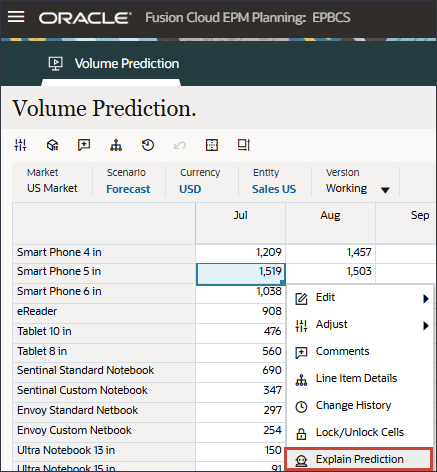Image resolution: width=437 pixels, height=472 pixels.
Task: Click the Line Item Details toolbar icon
Action: click(116, 145)
